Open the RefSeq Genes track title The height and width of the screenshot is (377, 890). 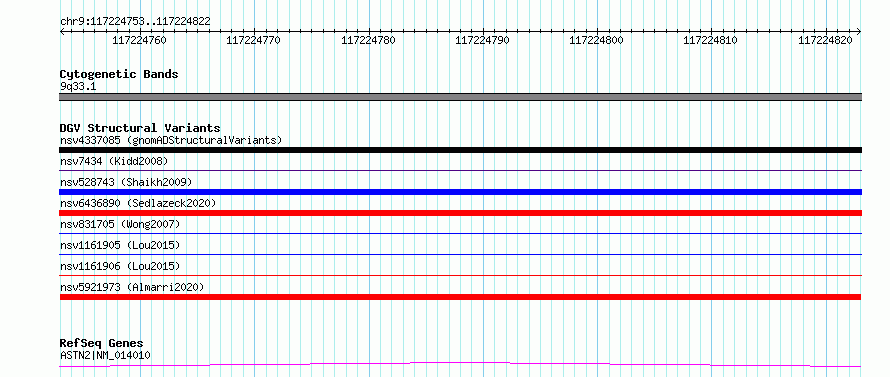102,344
